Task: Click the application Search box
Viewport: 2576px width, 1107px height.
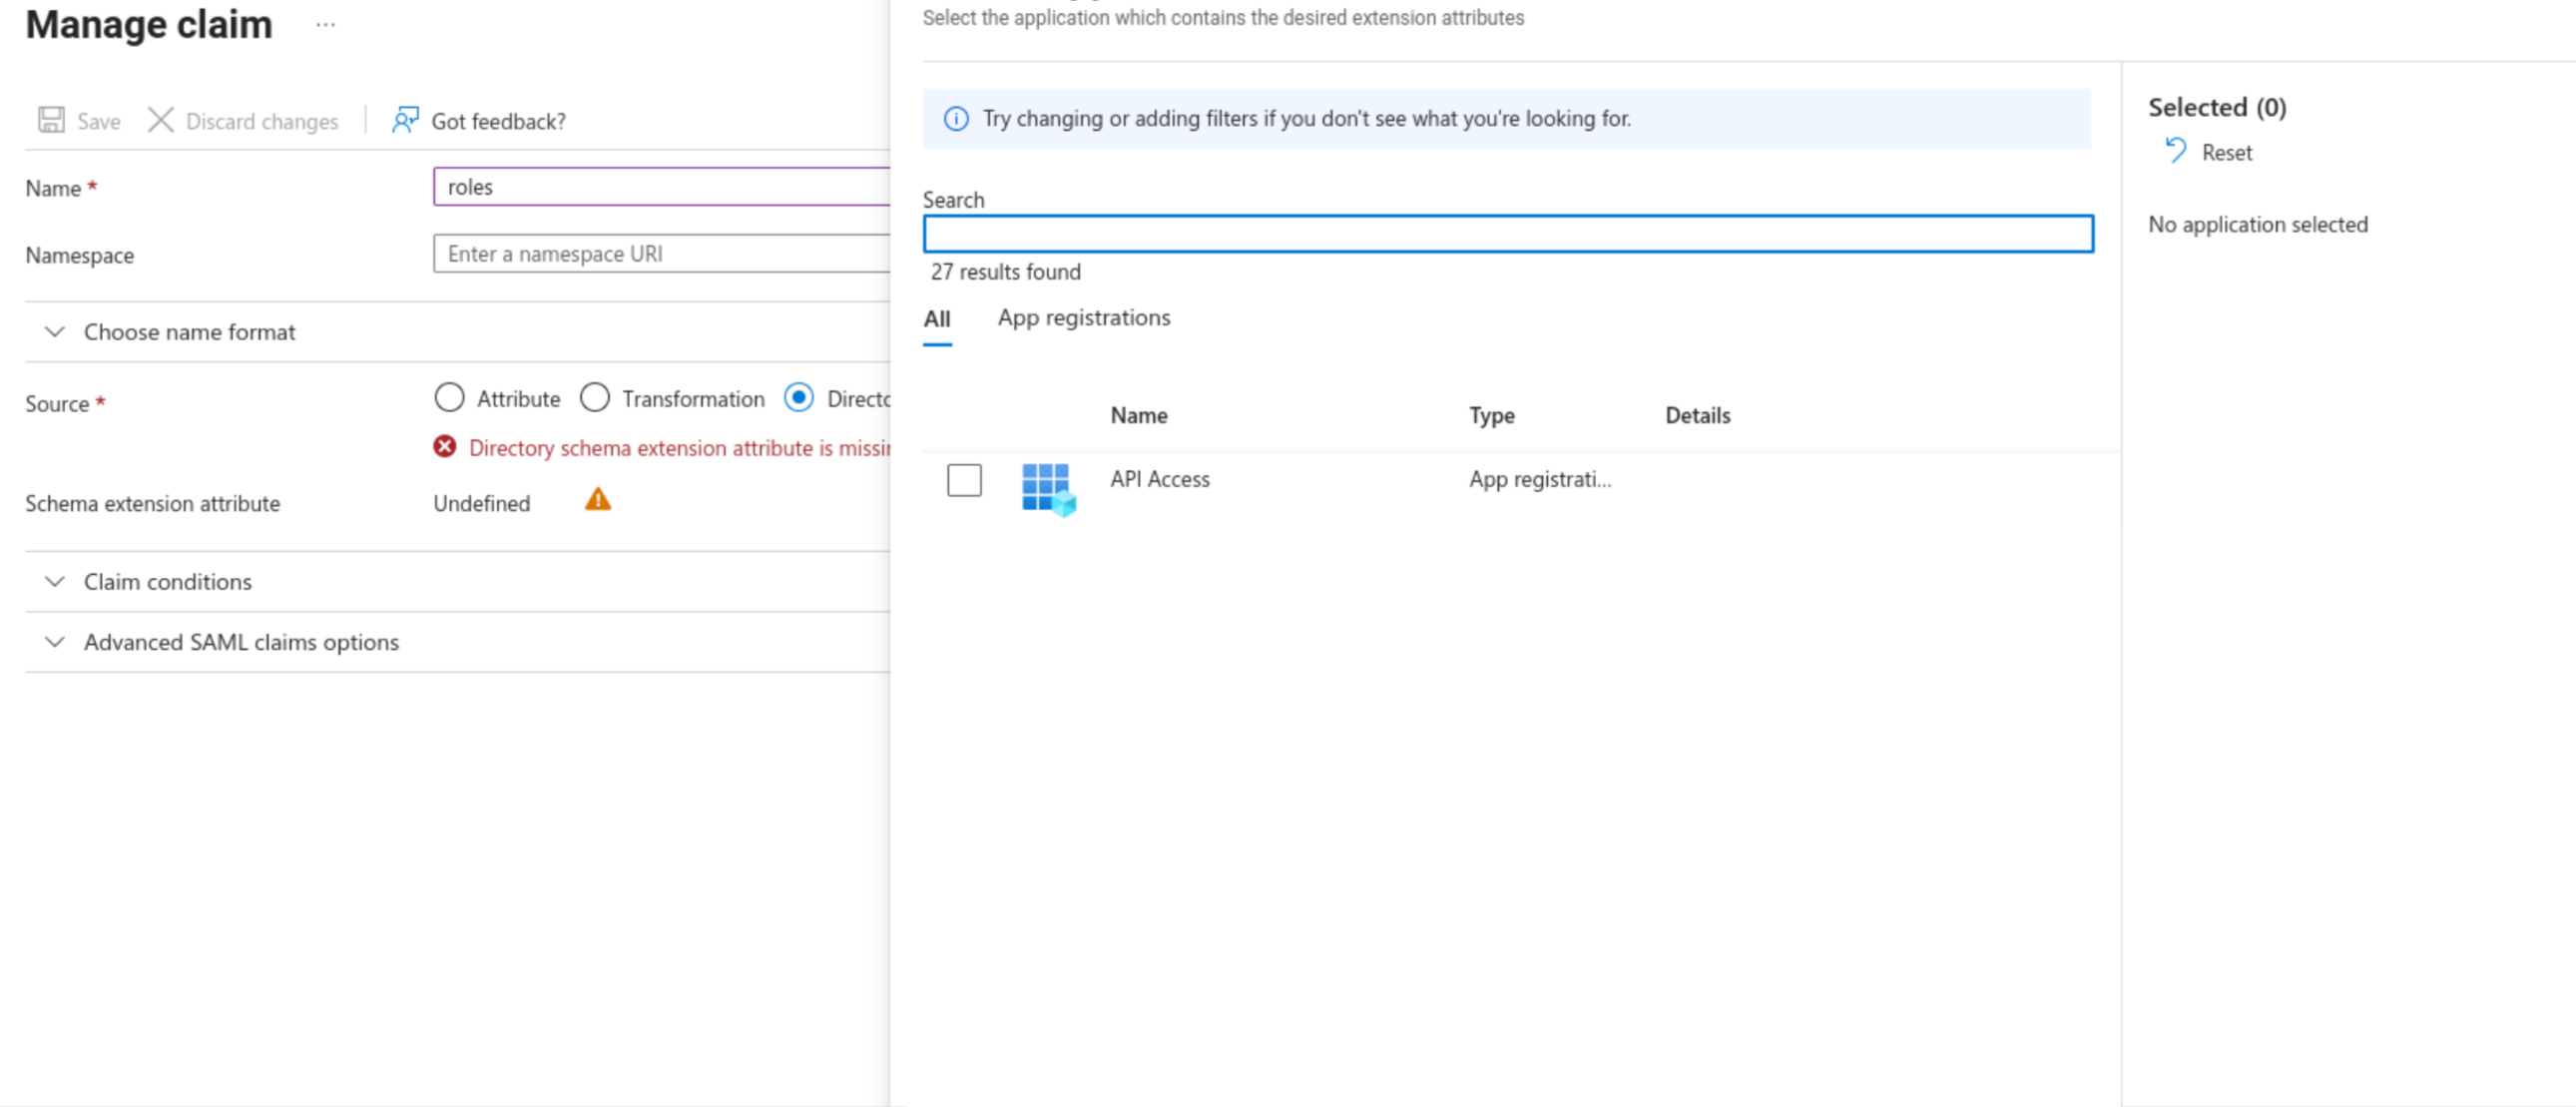Action: tap(1508, 234)
